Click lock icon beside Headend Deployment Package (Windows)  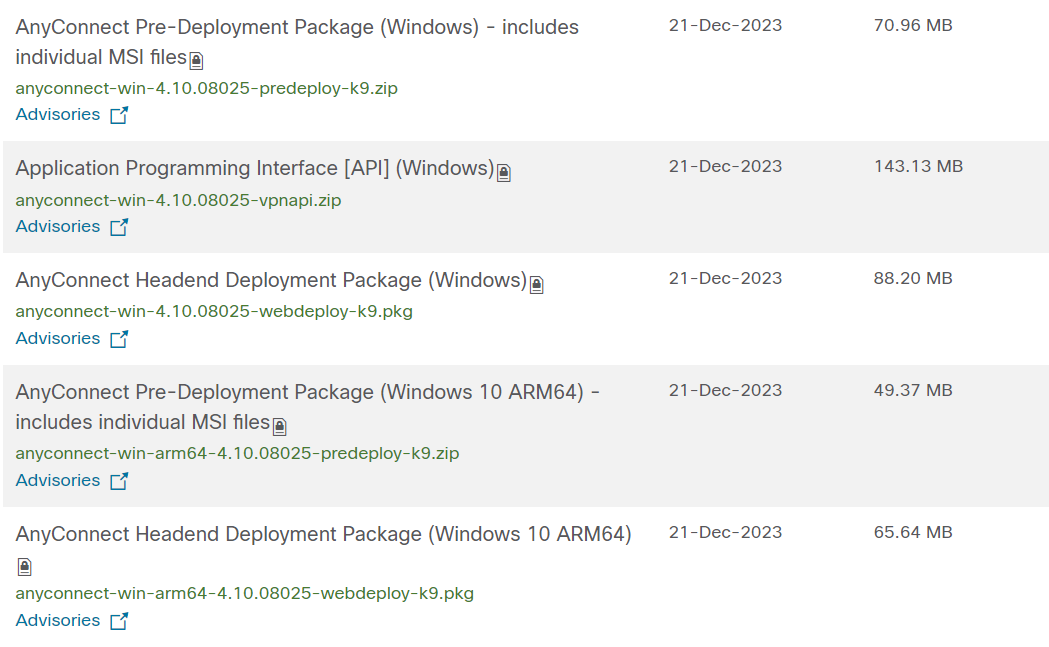pyautogui.click(x=537, y=285)
